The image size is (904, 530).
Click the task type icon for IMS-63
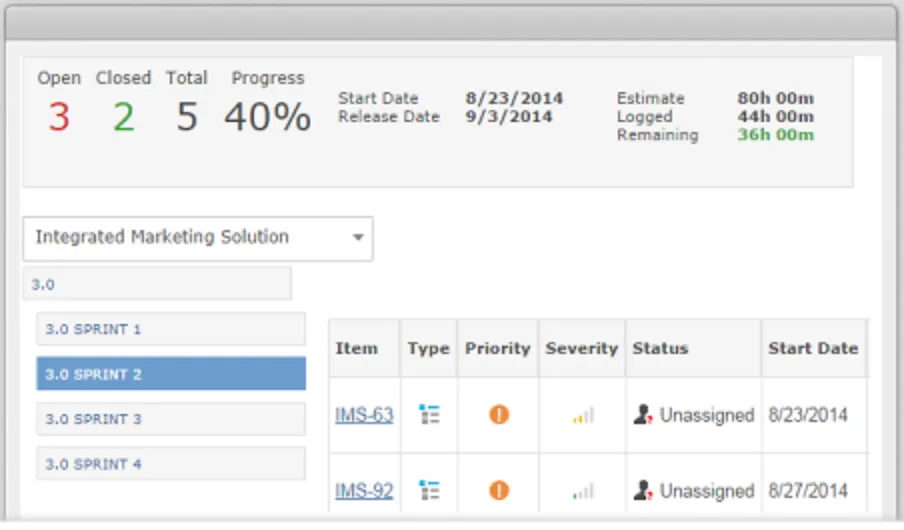pyautogui.click(x=430, y=415)
